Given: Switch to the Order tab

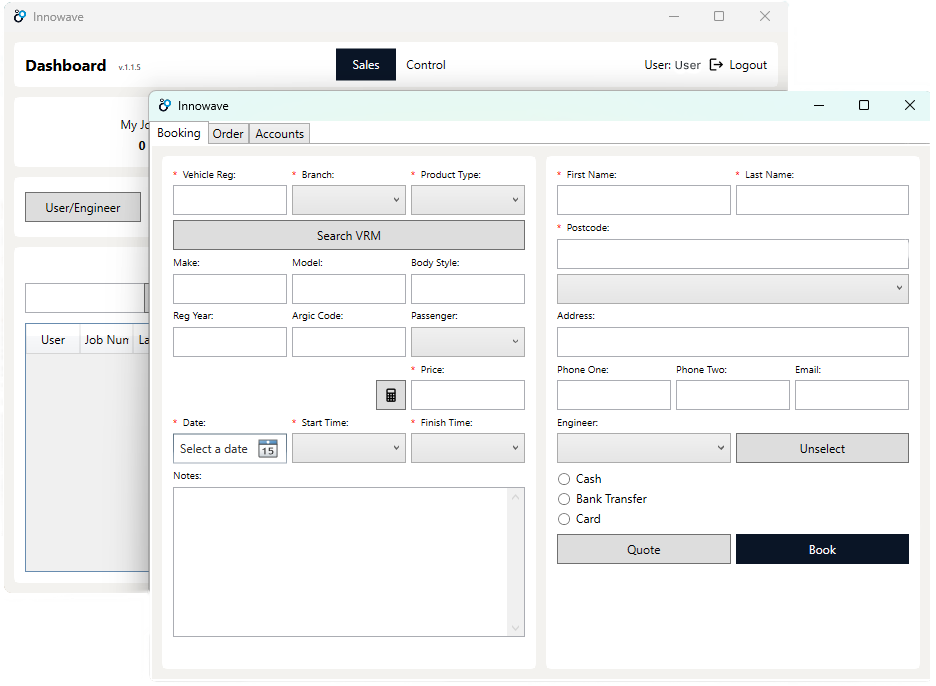Looking at the screenshot, I should click(228, 133).
